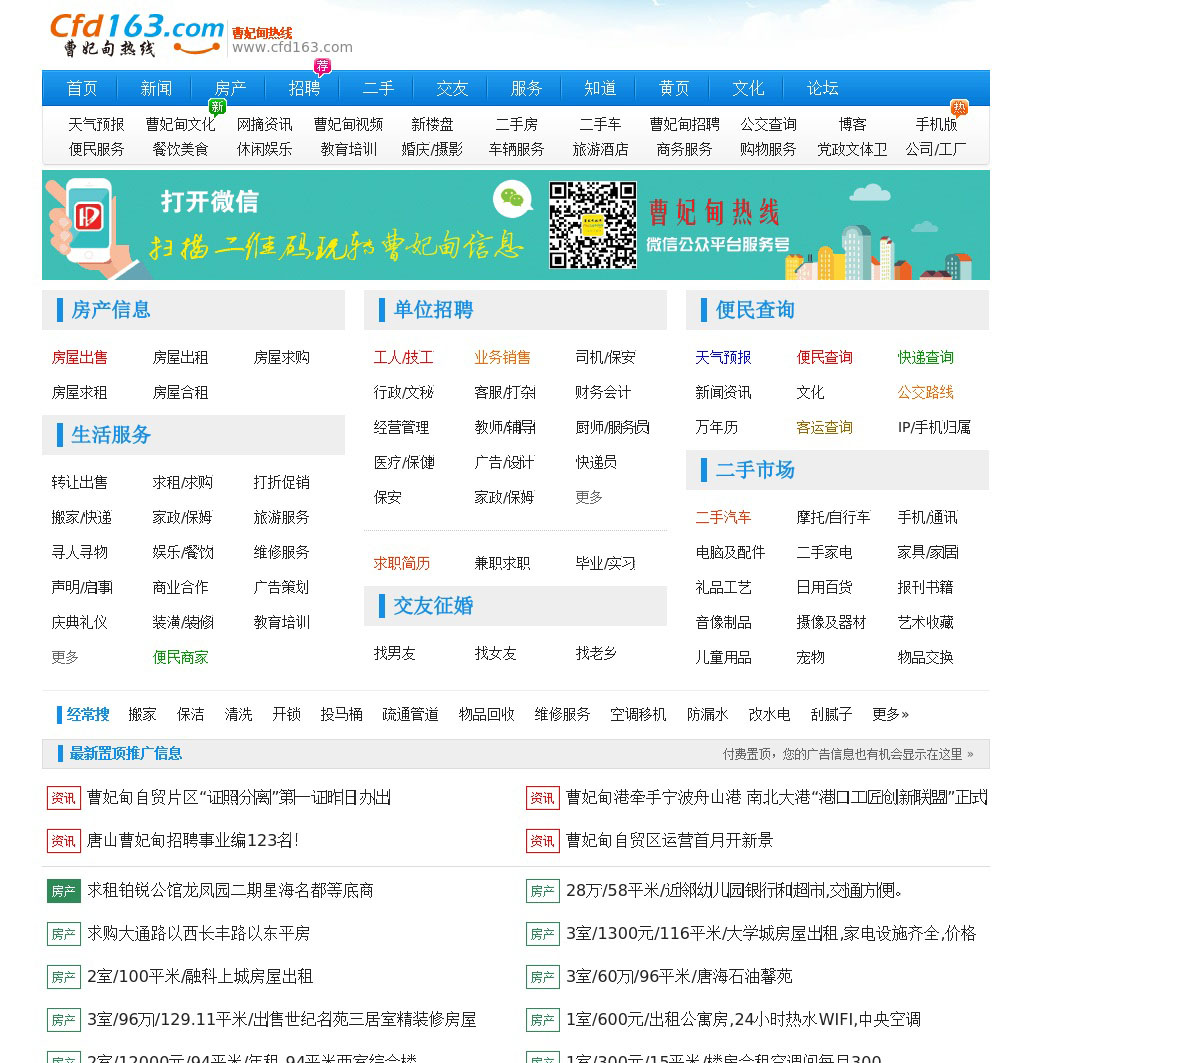The width and height of the screenshot is (1200, 1063).
Task: Expand 更多 under 生活服务 categories
Action: coord(65,658)
